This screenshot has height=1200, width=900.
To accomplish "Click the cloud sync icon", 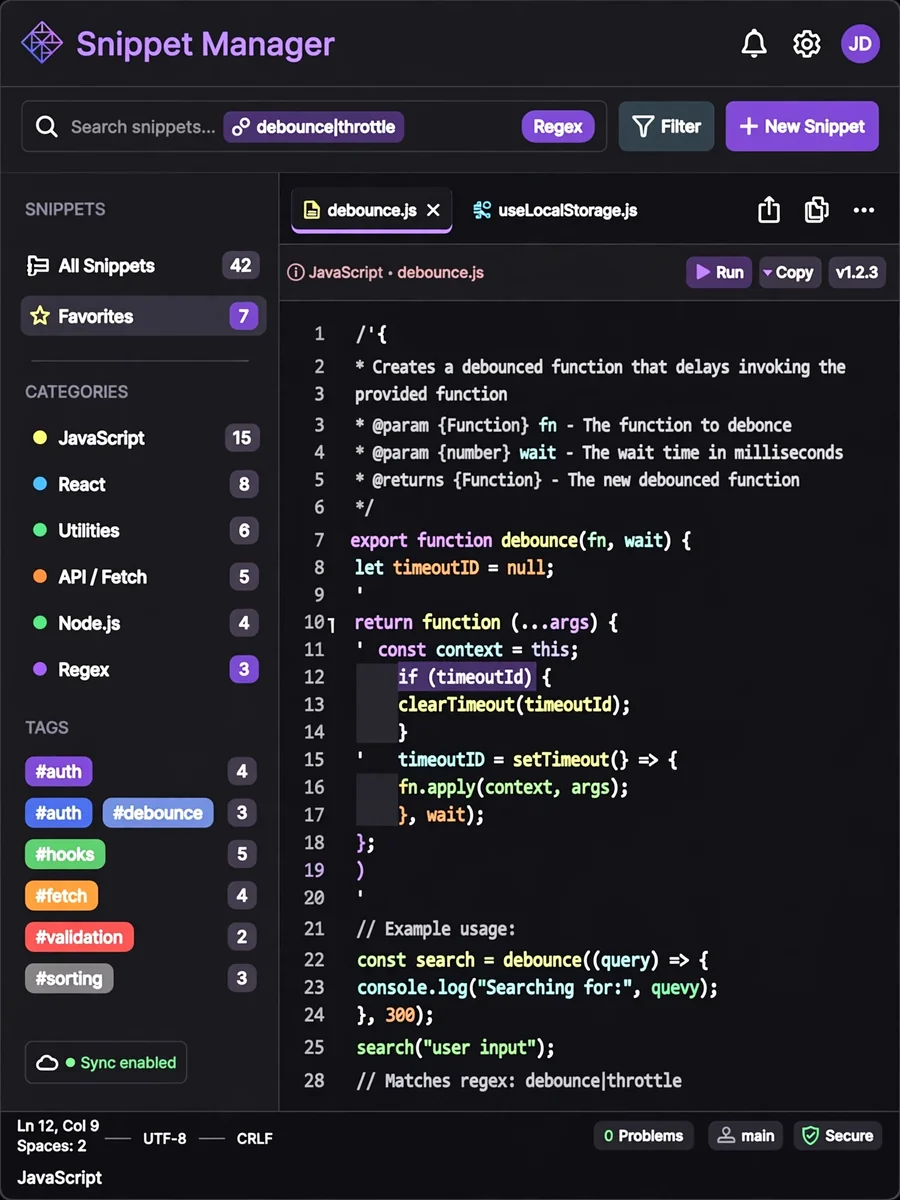I will pyautogui.click(x=47, y=1063).
